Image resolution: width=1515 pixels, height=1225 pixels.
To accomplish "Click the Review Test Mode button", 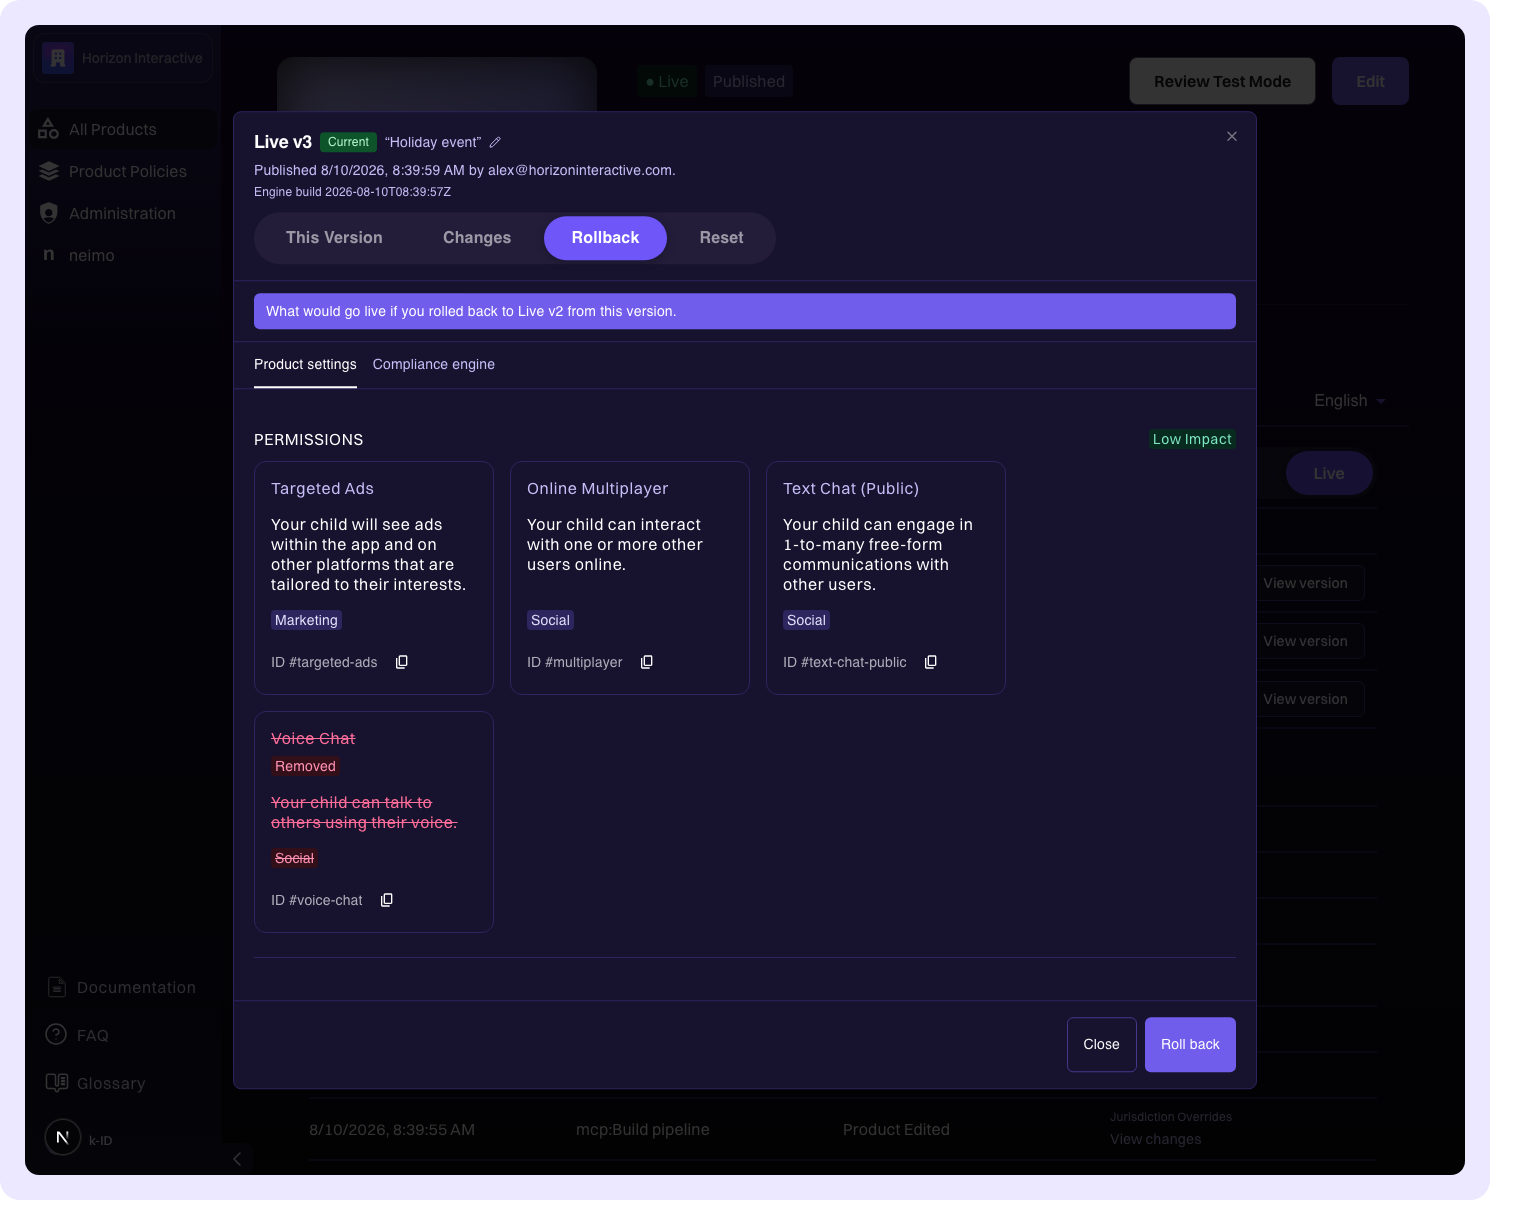I will click(x=1222, y=81).
